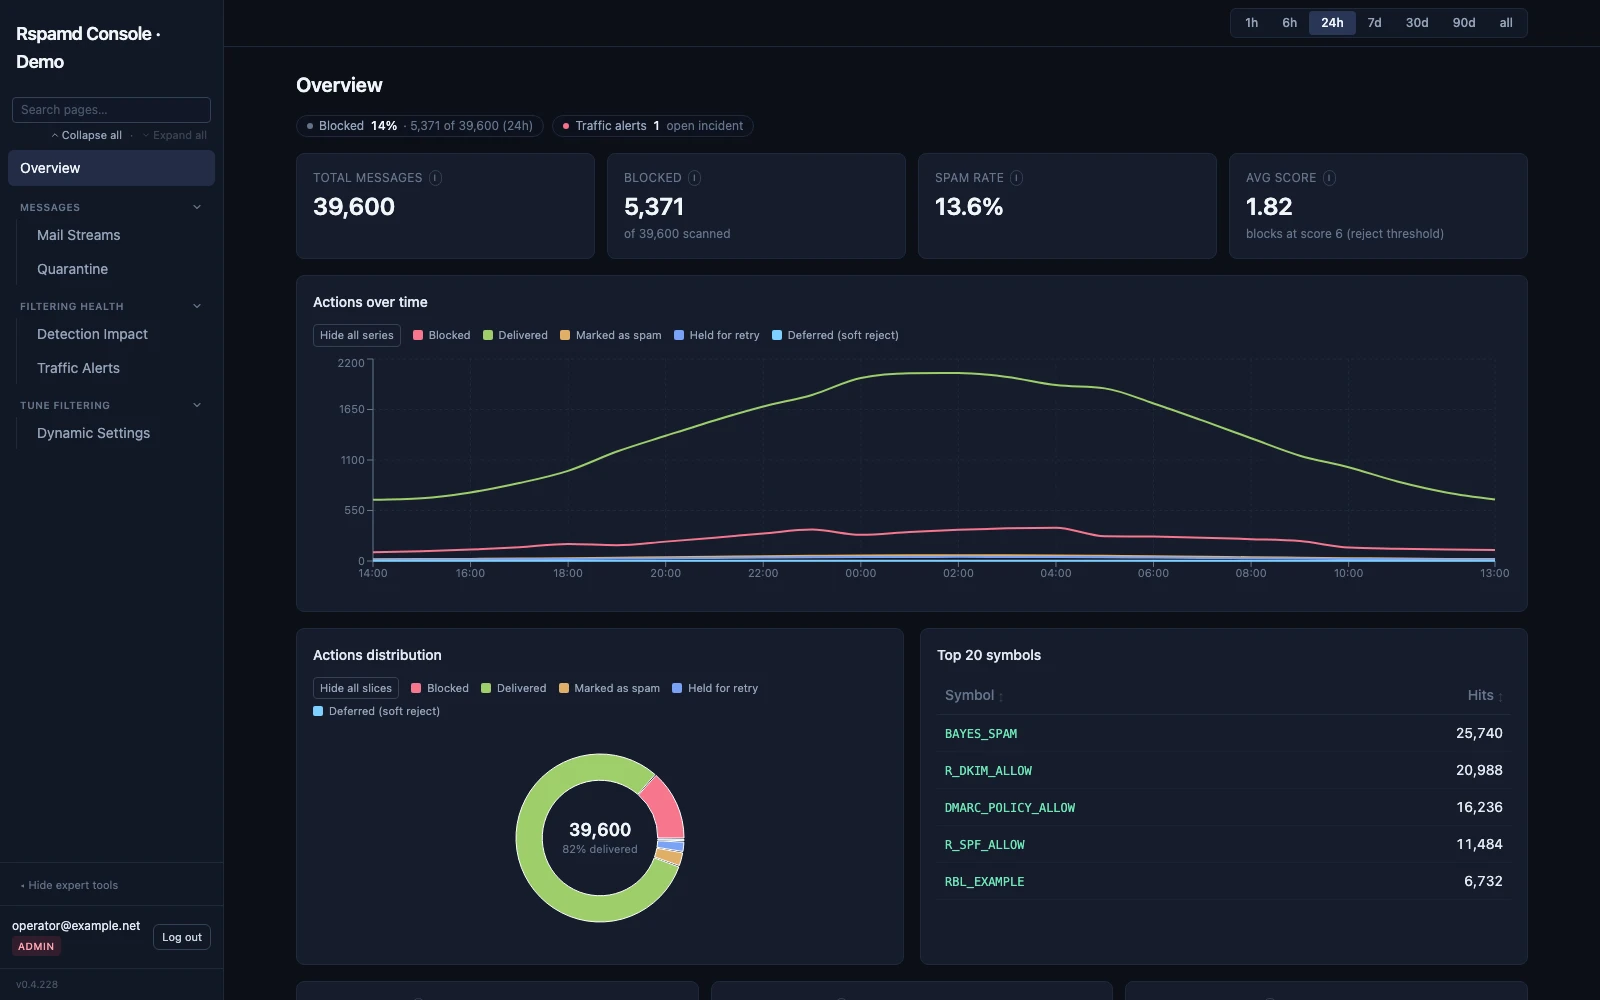Open BAYES_SPAM symbol row
This screenshot has height=1000, width=1600.
coord(1224,733)
